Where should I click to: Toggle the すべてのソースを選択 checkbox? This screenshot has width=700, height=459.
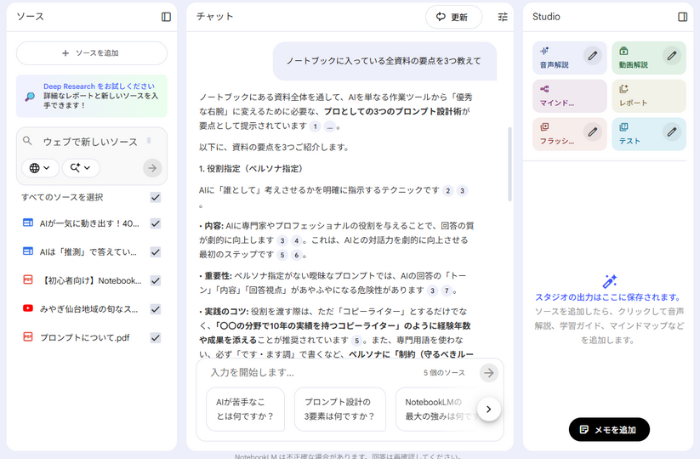click(x=155, y=197)
